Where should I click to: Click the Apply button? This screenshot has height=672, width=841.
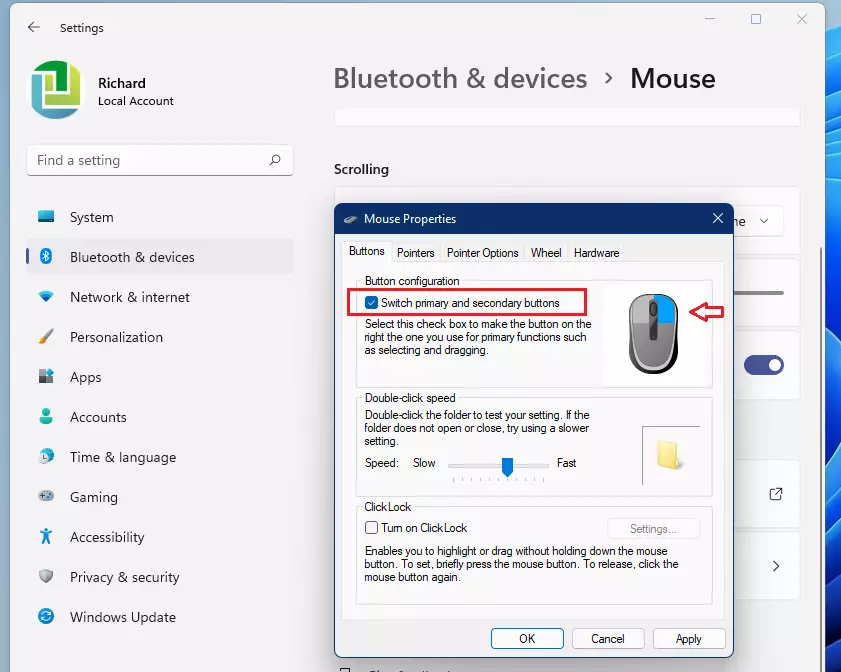(x=689, y=638)
